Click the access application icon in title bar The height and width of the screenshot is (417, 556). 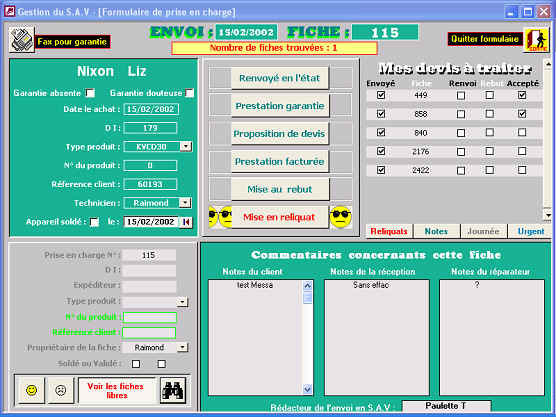click(x=10, y=11)
